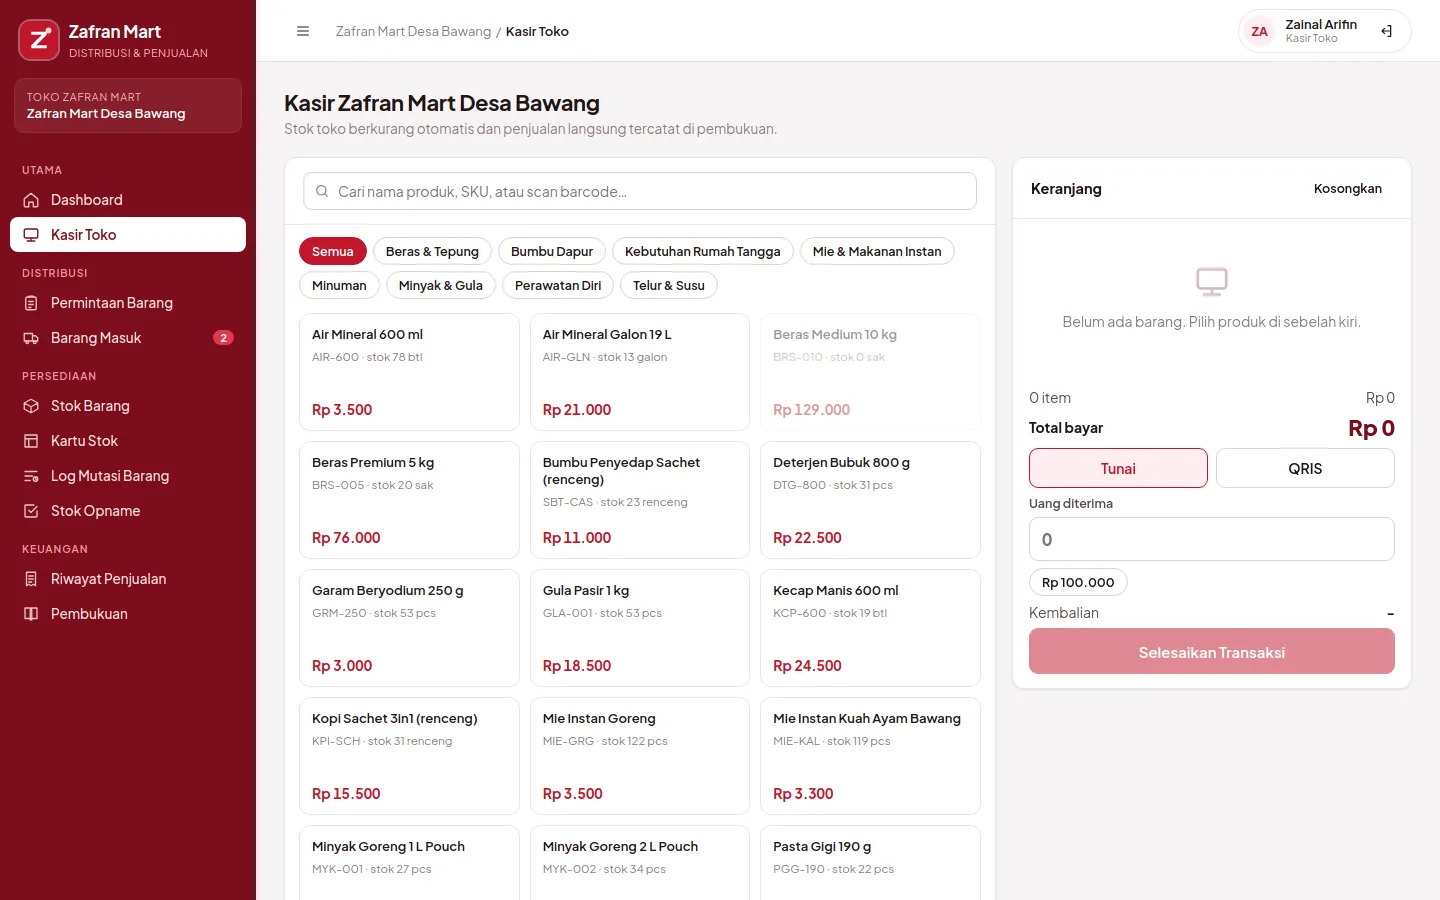This screenshot has width=1440, height=900.
Task: Select Kebutuhan Rumah Tangga category chip
Action: click(703, 251)
